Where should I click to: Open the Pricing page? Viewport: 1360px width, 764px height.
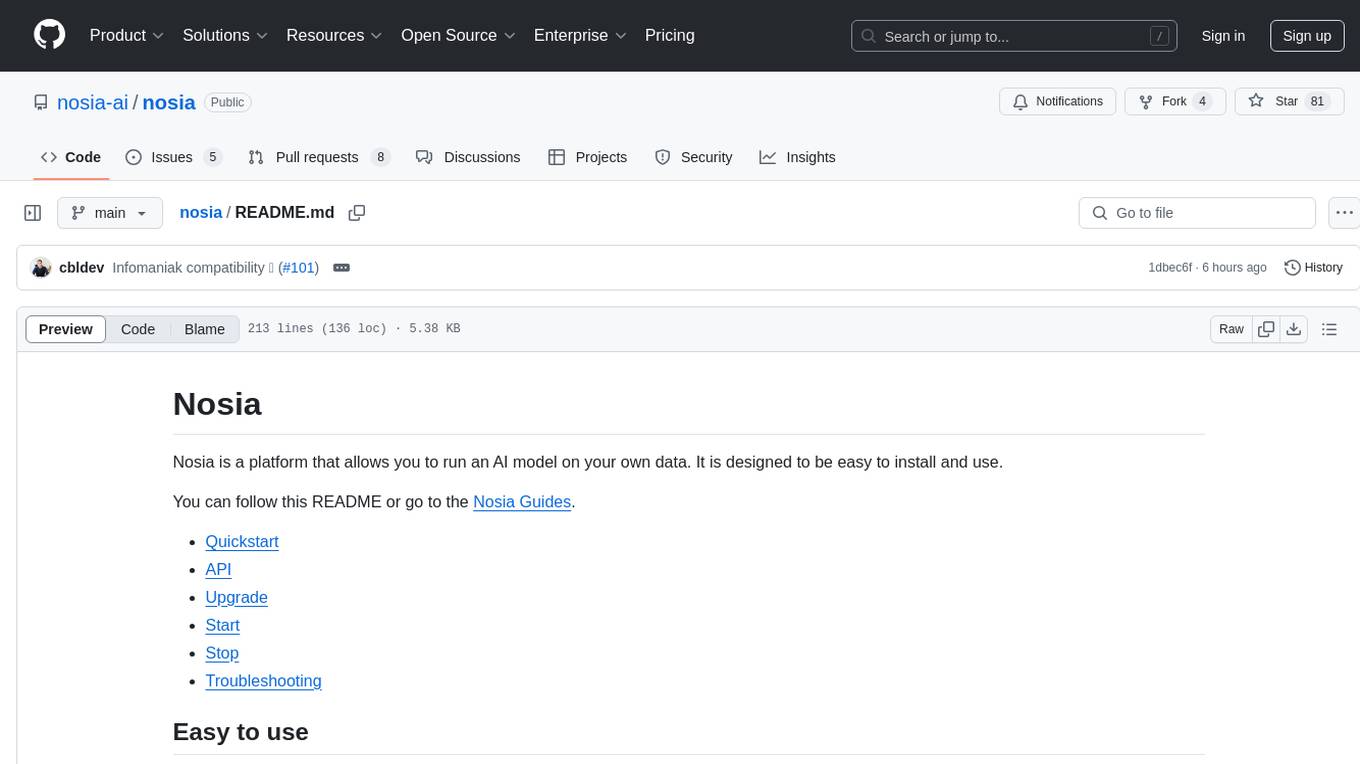click(x=670, y=35)
